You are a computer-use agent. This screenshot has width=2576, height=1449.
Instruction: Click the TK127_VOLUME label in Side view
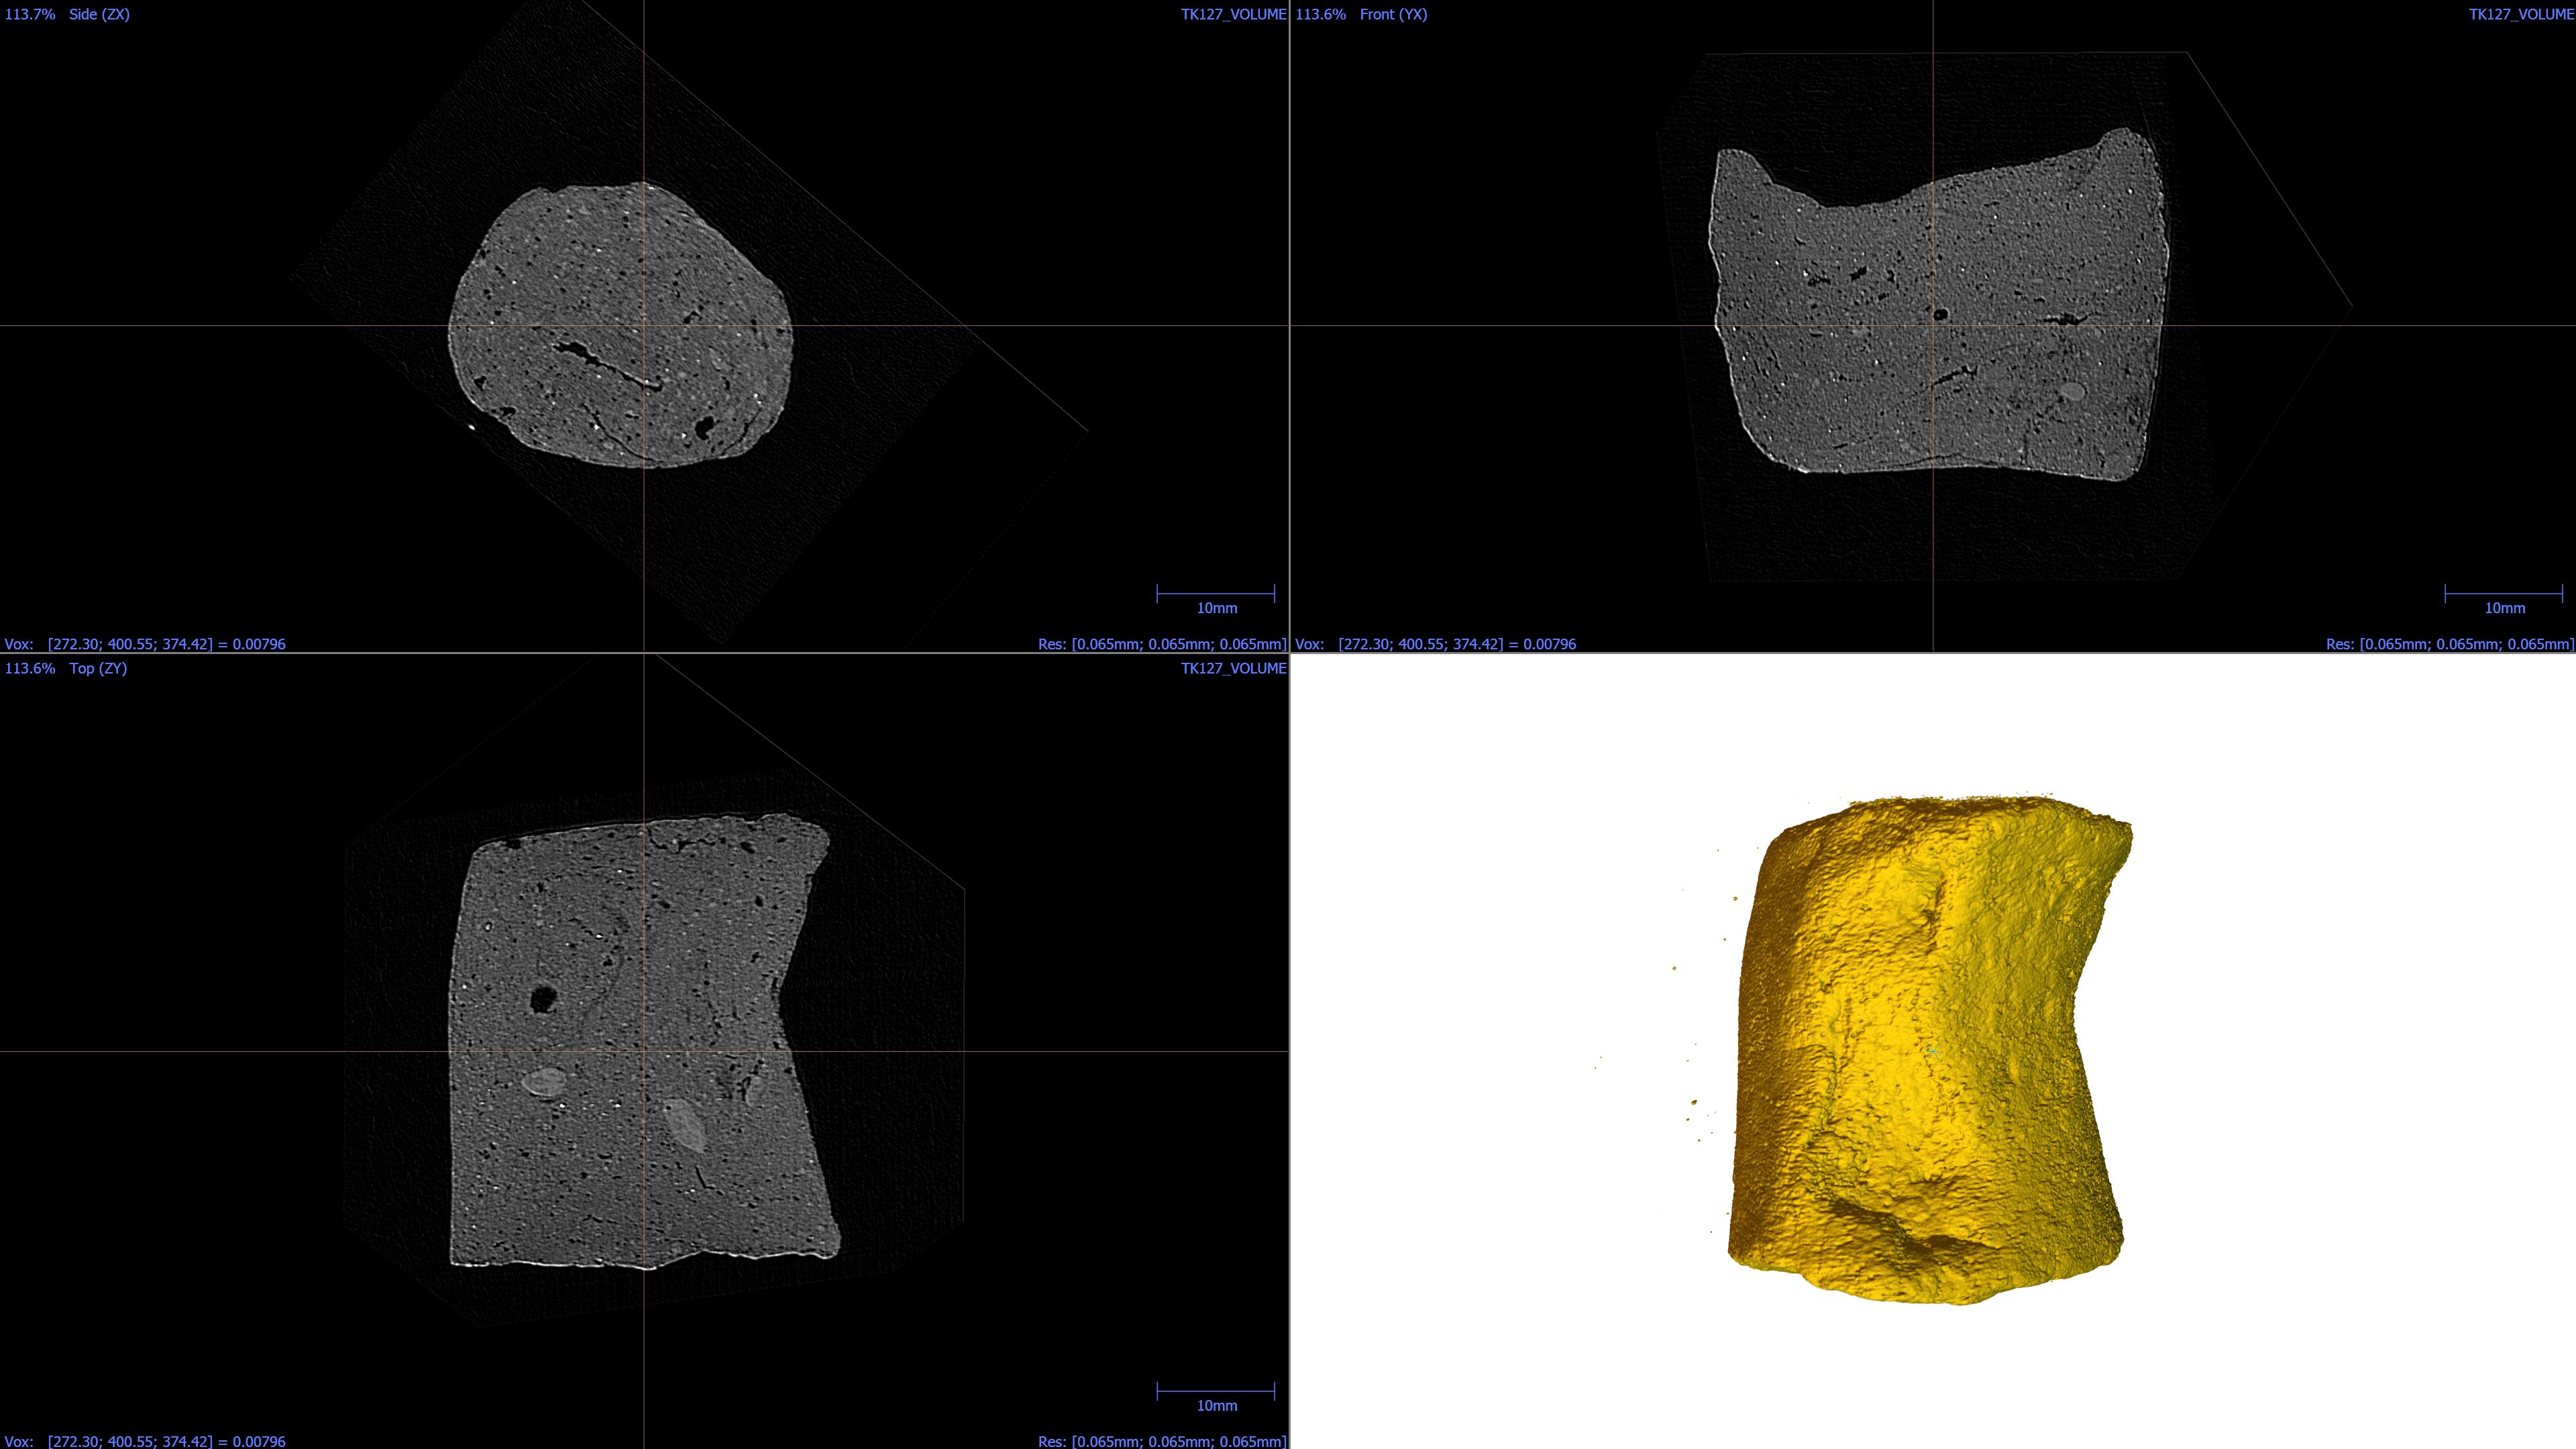1233,14
